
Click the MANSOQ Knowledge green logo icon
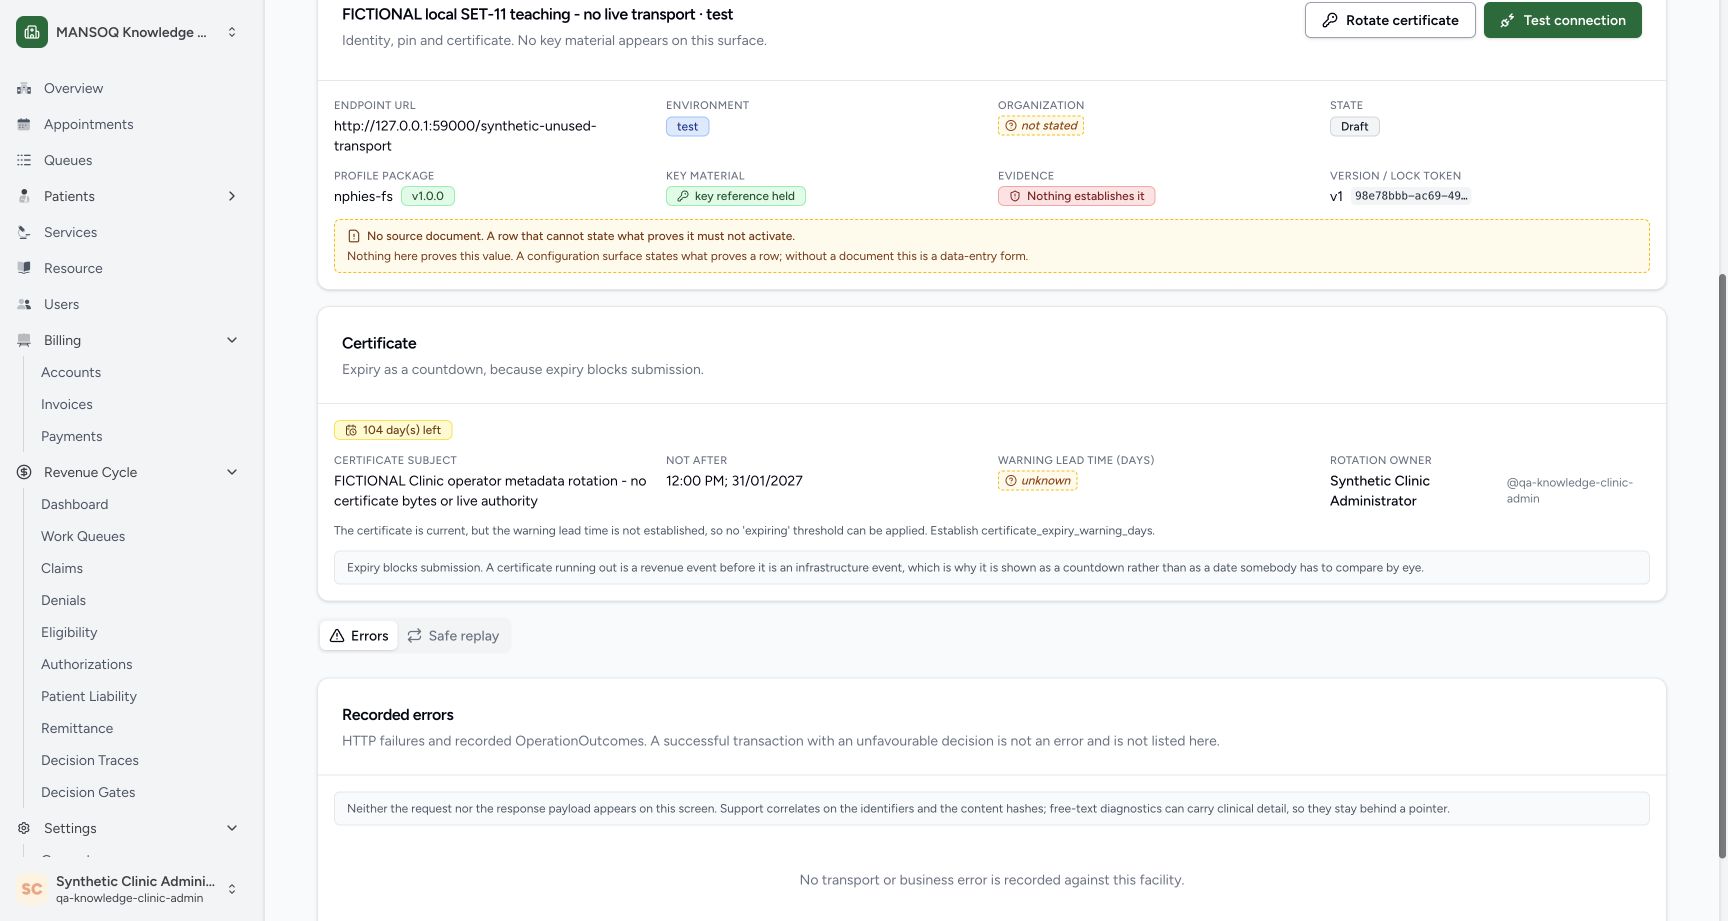[x=32, y=32]
